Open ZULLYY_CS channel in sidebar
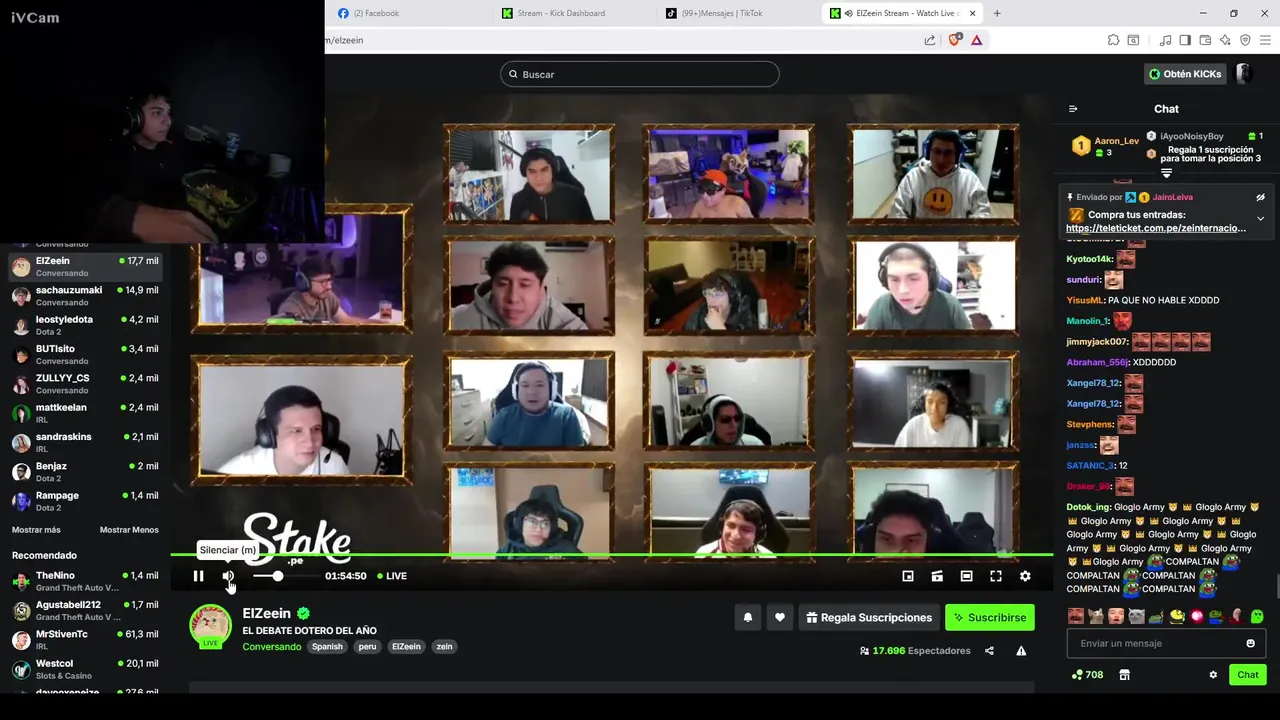This screenshot has height=720, width=1280. [x=85, y=384]
